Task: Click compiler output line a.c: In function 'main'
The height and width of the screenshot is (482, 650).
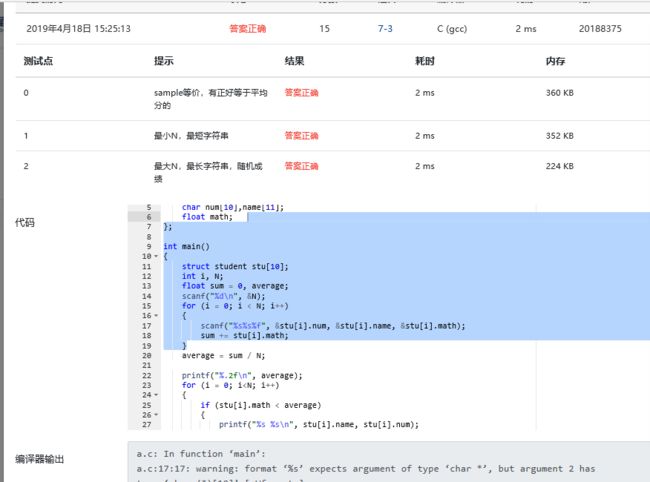Action: click(201, 454)
